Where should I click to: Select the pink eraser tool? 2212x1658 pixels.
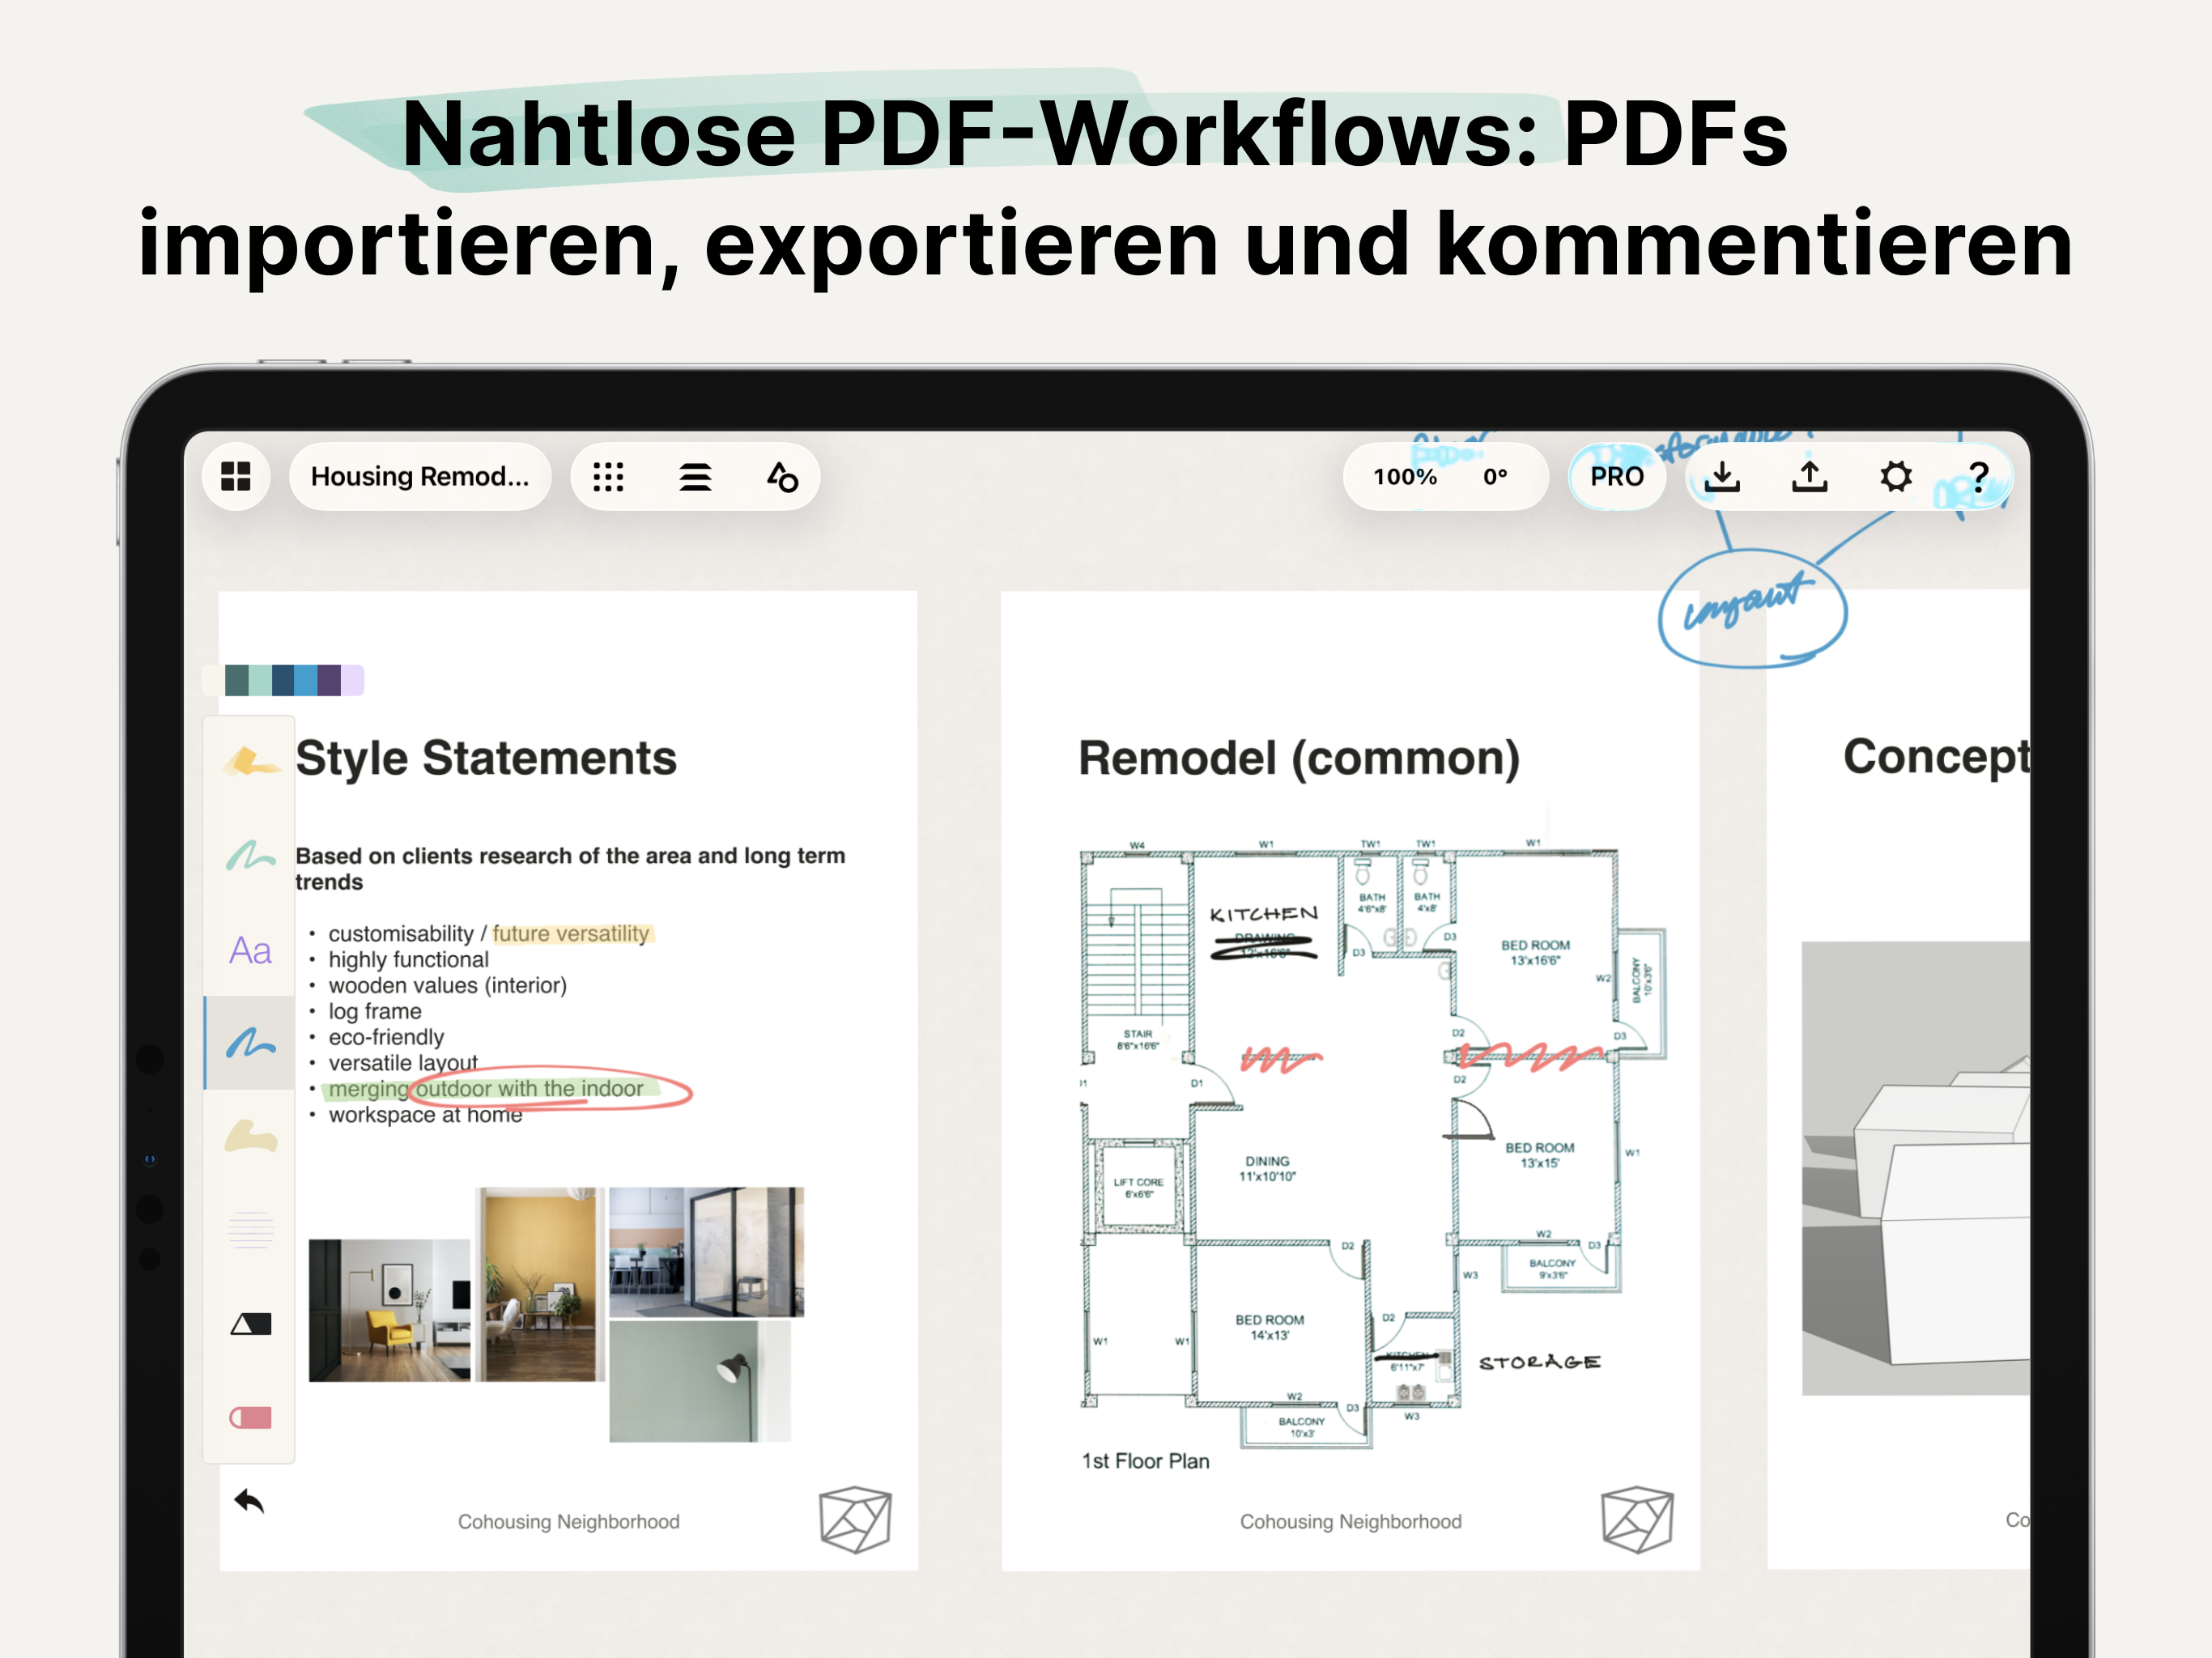tap(250, 1417)
